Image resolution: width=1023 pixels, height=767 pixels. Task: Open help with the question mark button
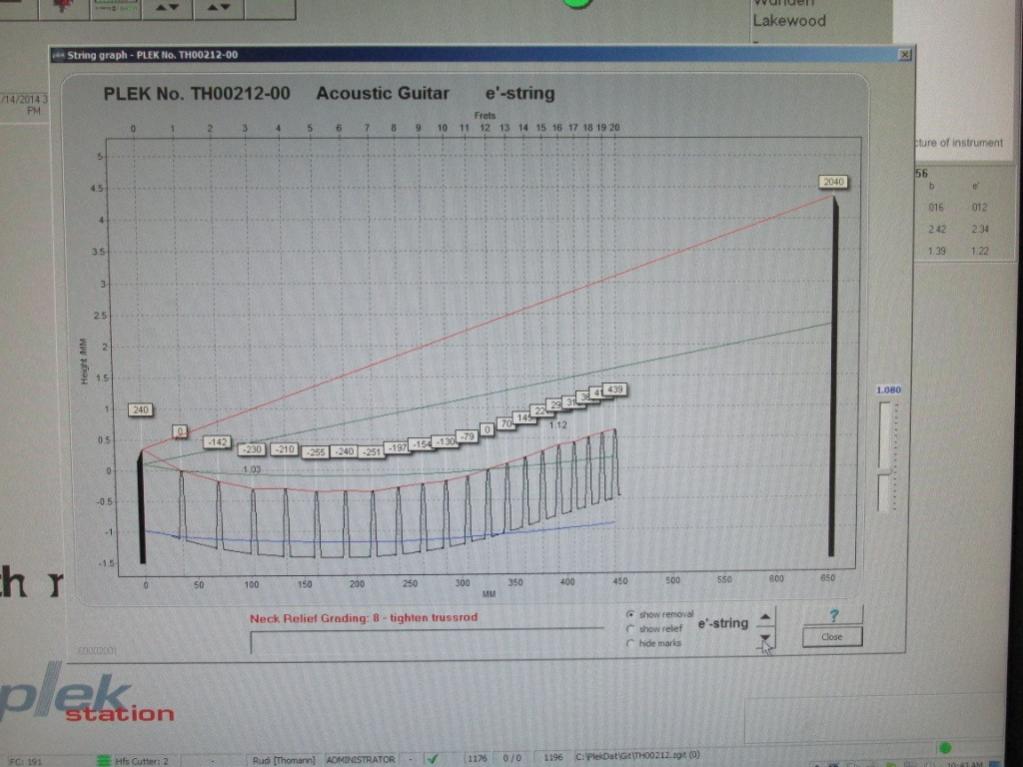point(833,614)
